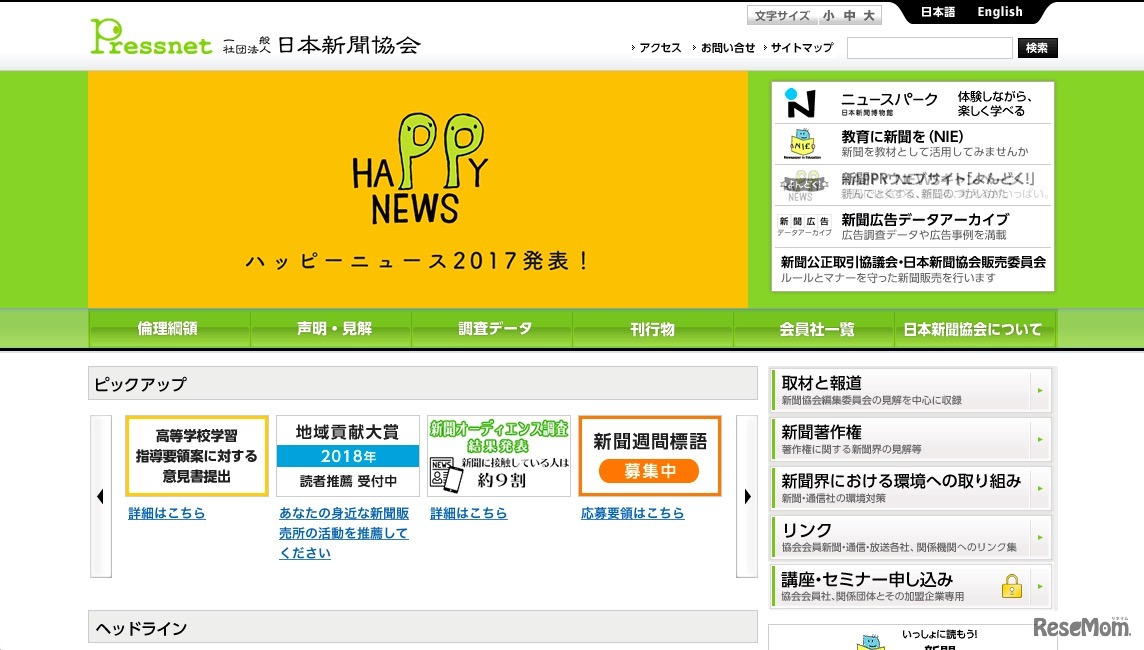Click the Yondoku PR site icon

point(803,185)
